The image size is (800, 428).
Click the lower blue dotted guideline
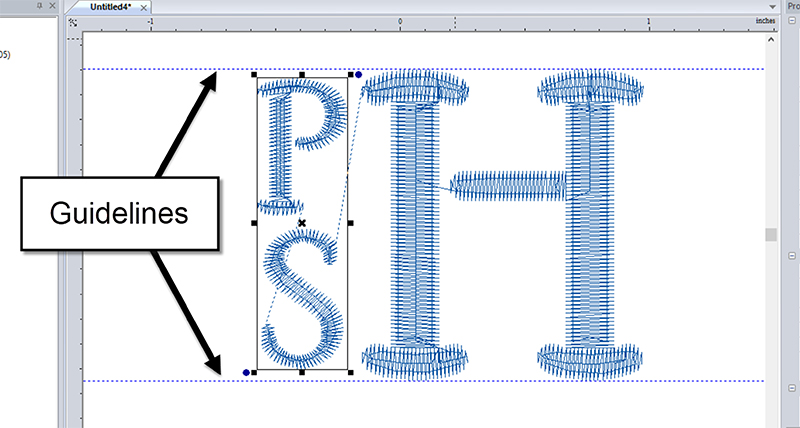[x=423, y=381]
